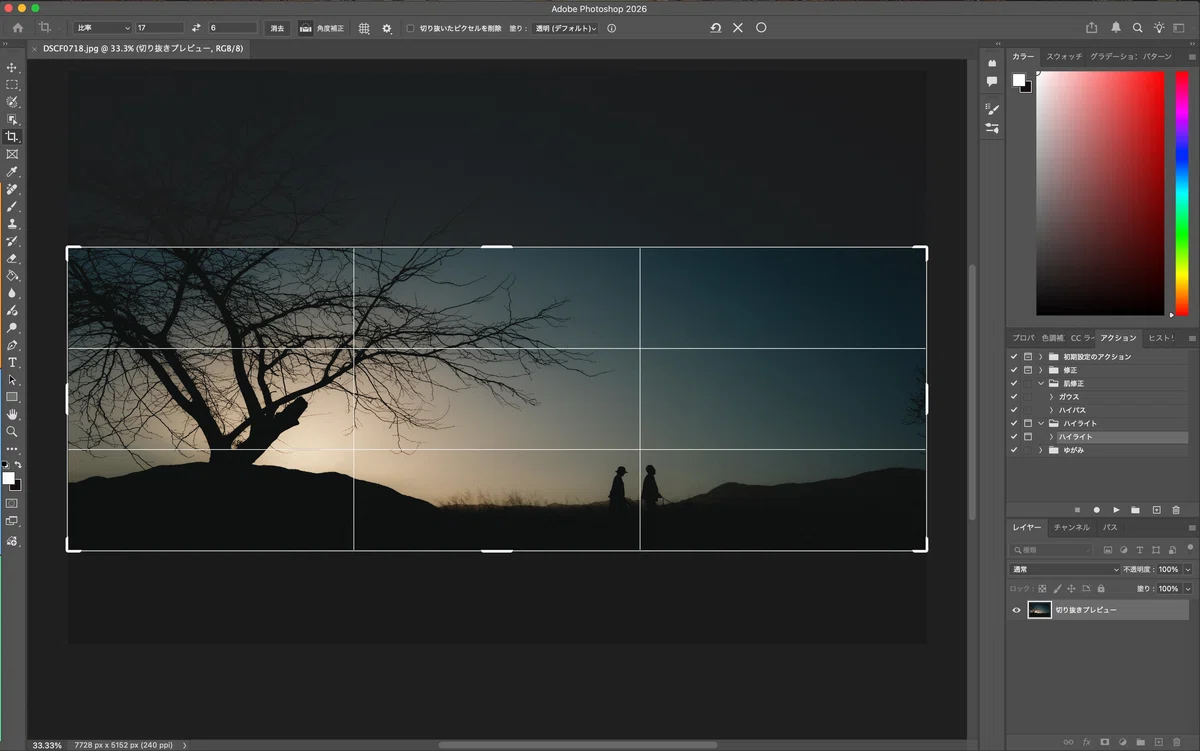This screenshot has width=1200, height=751.
Task: Switch to the チャンネル tab
Action: click(1071, 527)
